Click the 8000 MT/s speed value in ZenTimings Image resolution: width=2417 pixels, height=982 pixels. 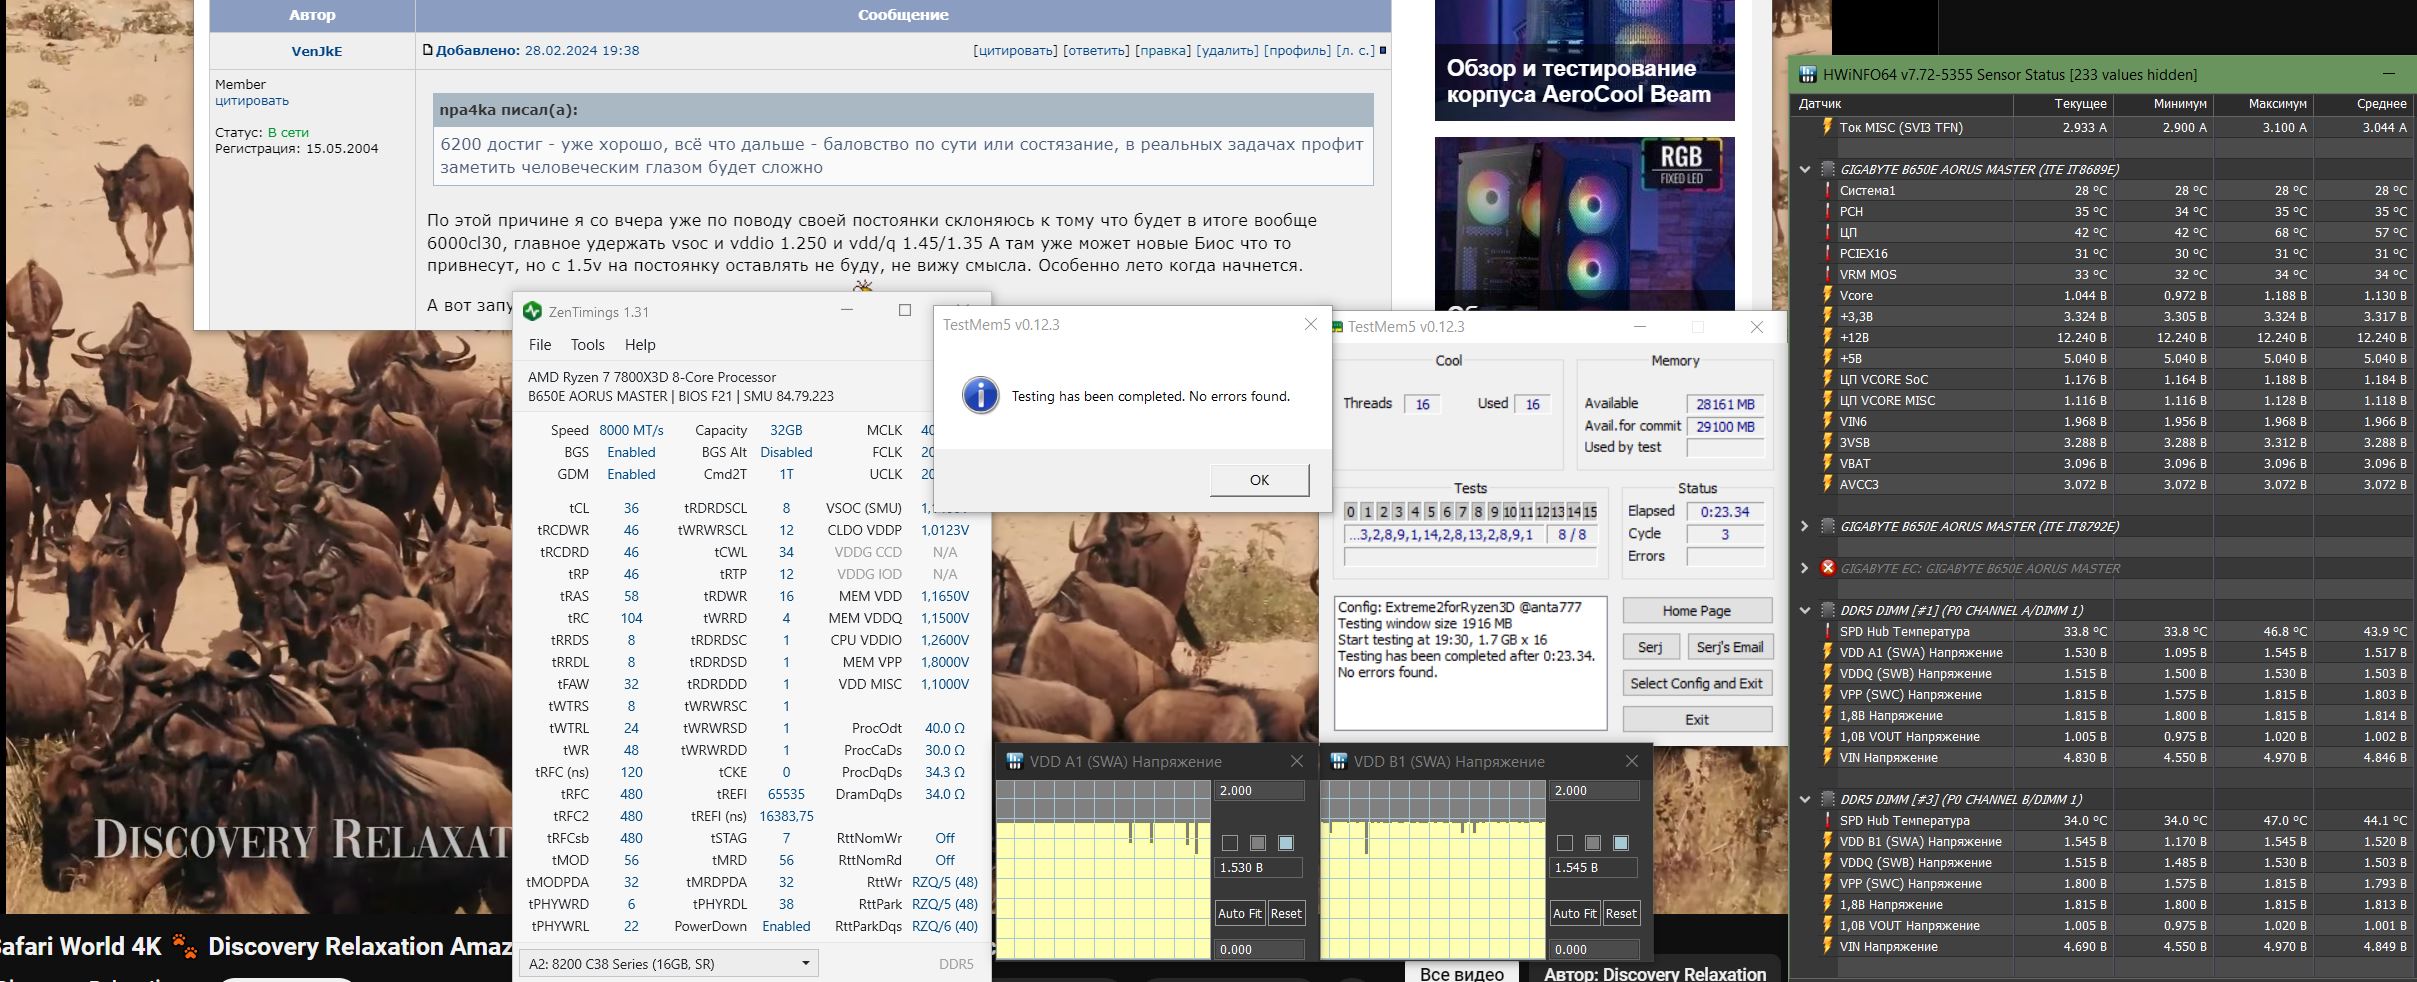pos(631,430)
